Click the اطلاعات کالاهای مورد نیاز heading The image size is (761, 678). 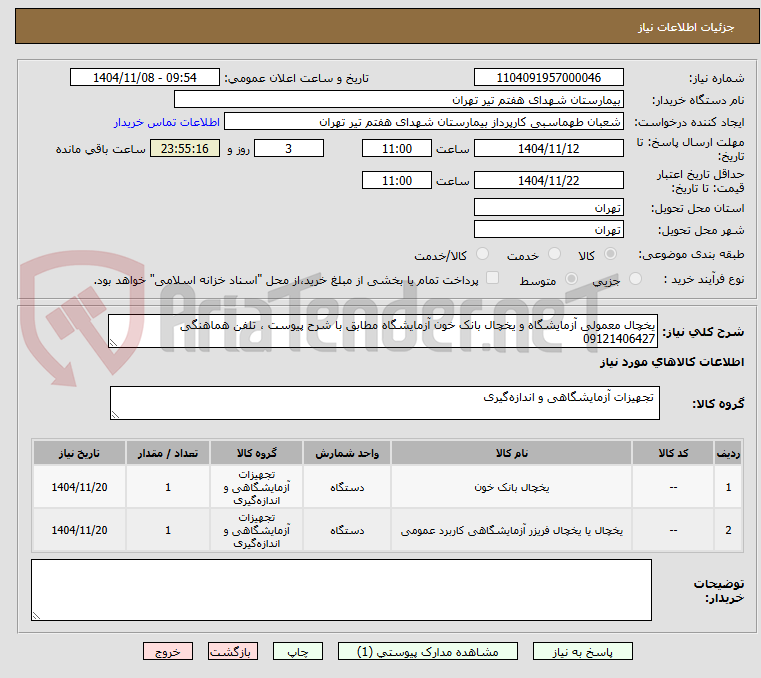pyautogui.click(x=672, y=362)
